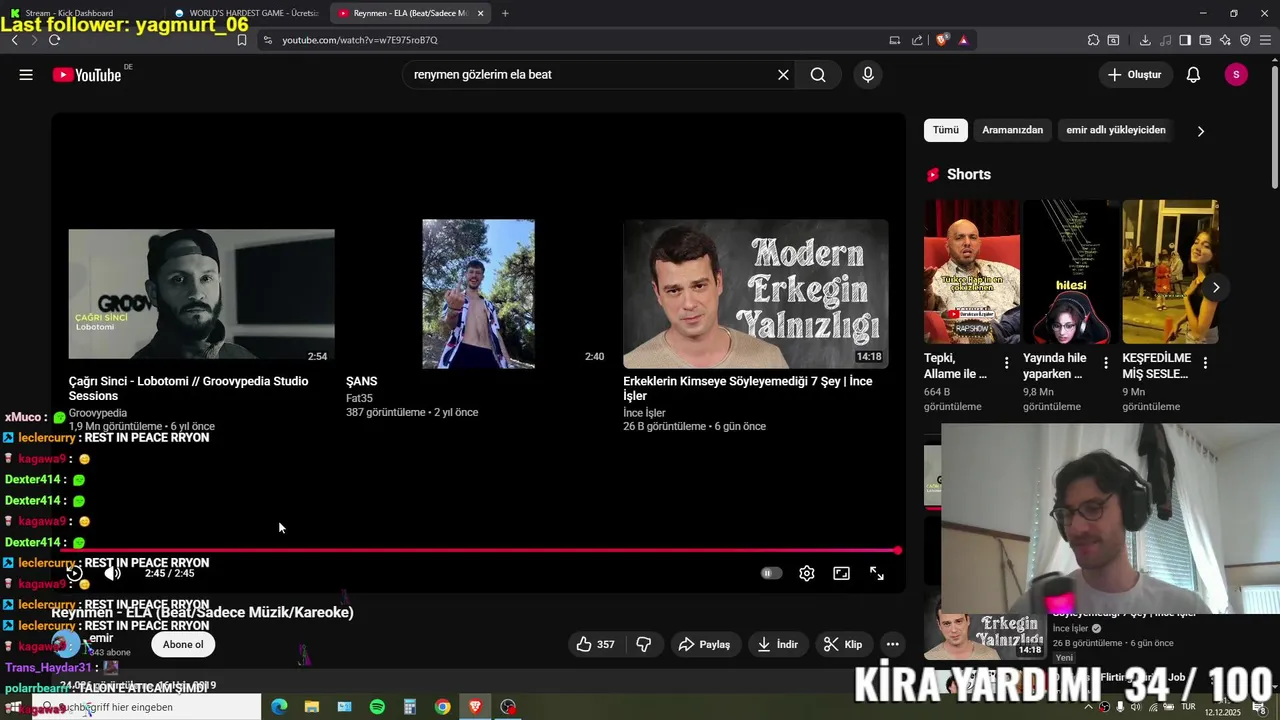This screenshot has width=1280, height=720.
Task: Select the emir adlı yükleyiciden chip
Action: click(1116, 130)
